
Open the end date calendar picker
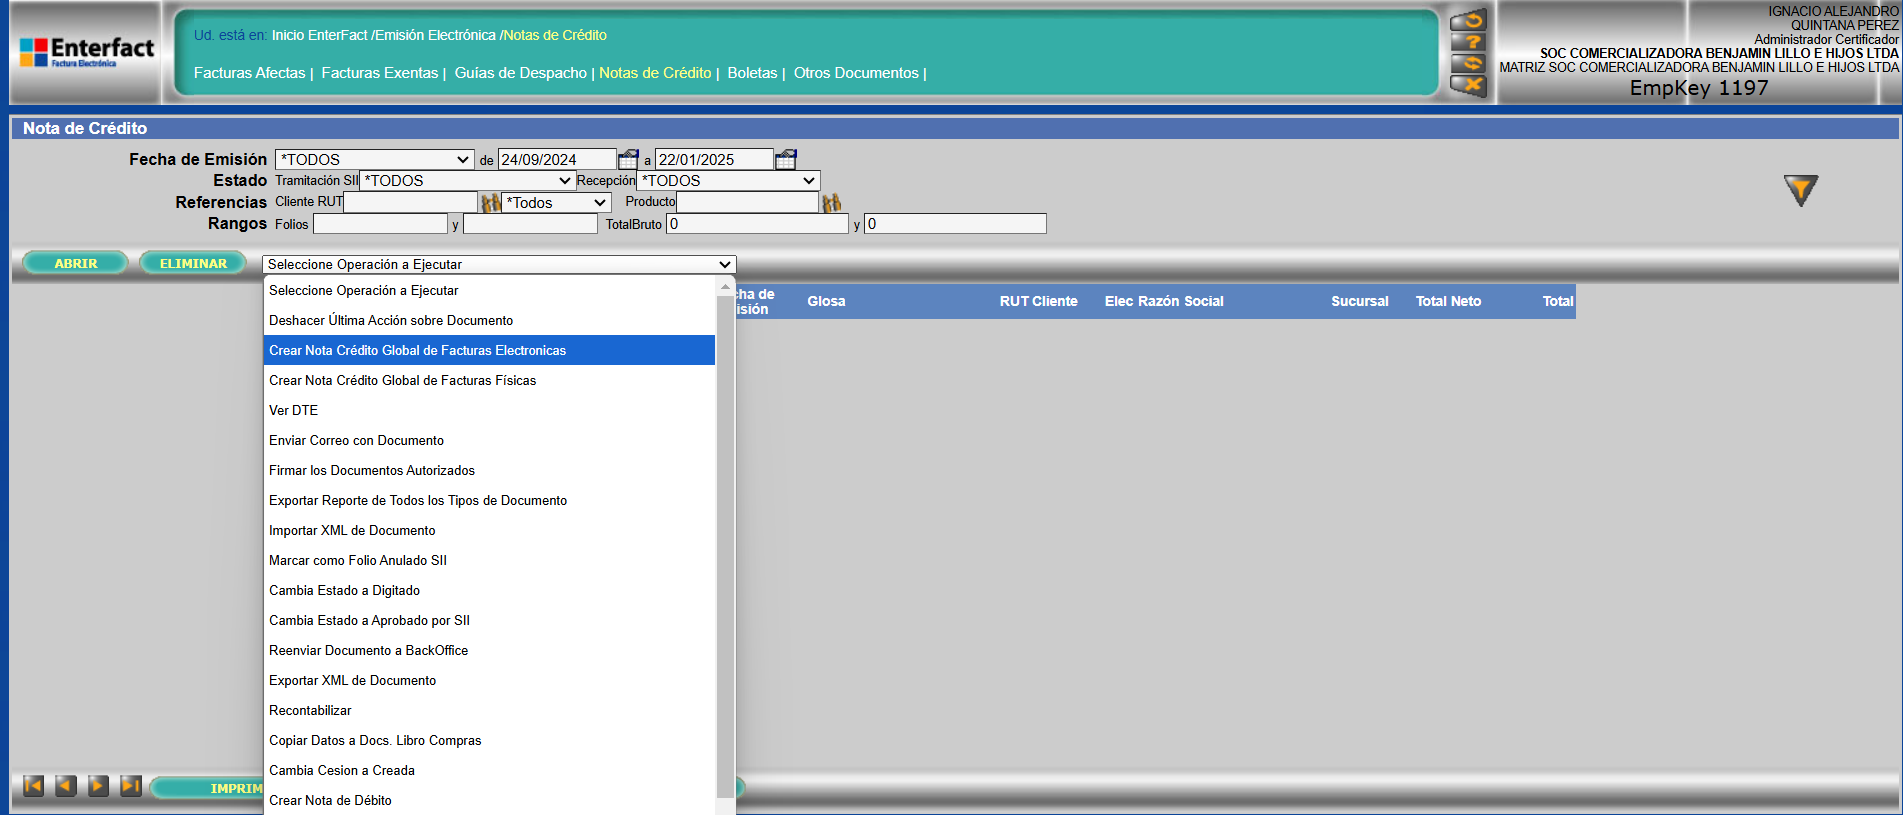pos(786,159)
